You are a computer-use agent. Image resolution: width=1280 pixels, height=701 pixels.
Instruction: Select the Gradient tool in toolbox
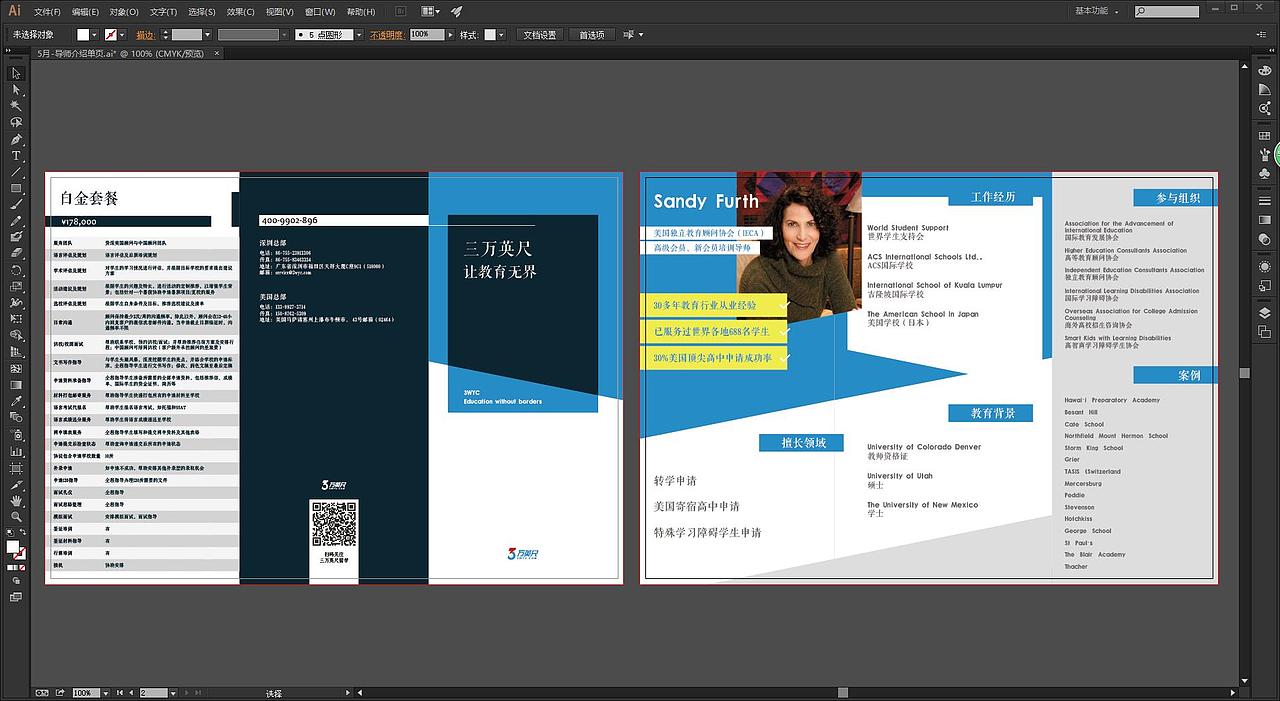(16, 385)
